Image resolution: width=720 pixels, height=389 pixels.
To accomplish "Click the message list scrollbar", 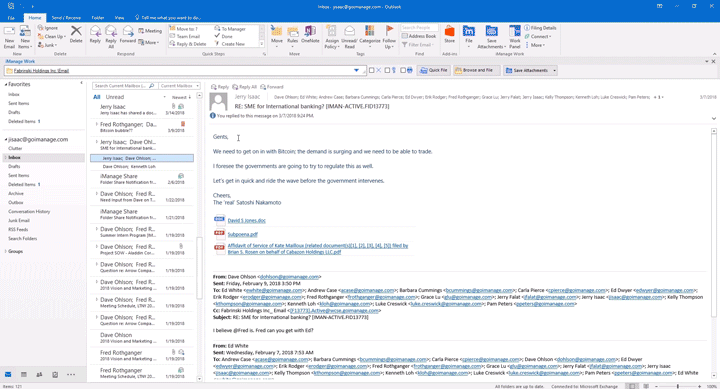I will tap(199, 268).
